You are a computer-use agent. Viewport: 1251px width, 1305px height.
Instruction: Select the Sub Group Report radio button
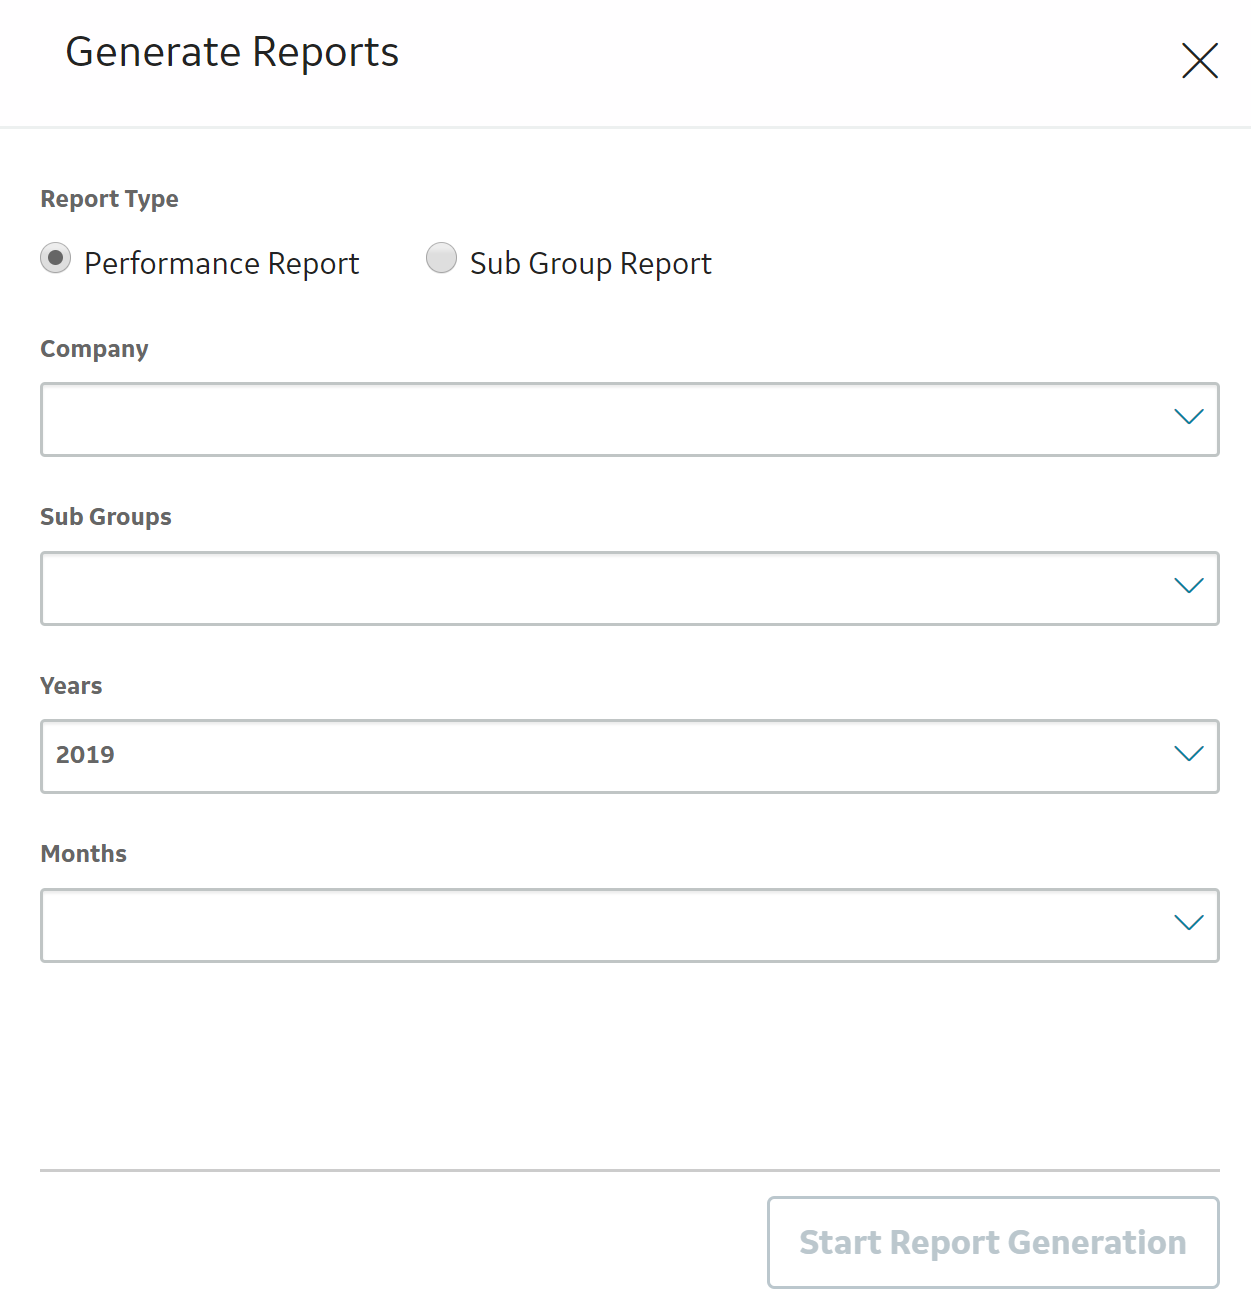point(441,258)
